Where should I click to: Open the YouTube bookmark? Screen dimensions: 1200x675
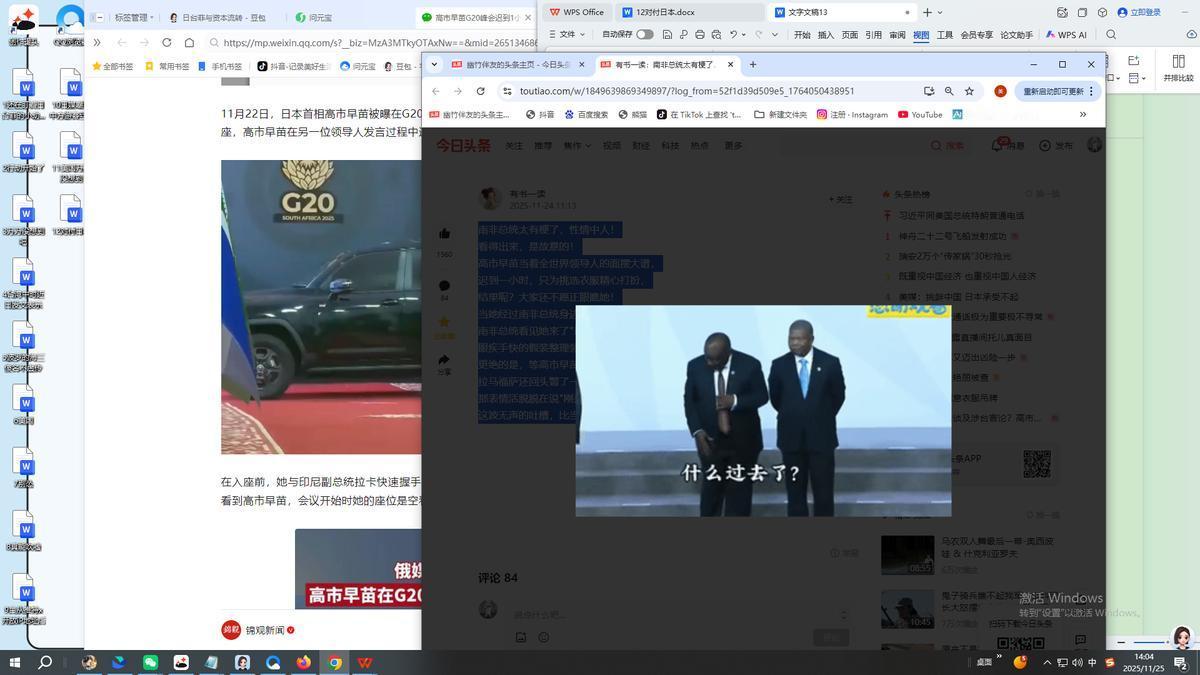[920, 115]
